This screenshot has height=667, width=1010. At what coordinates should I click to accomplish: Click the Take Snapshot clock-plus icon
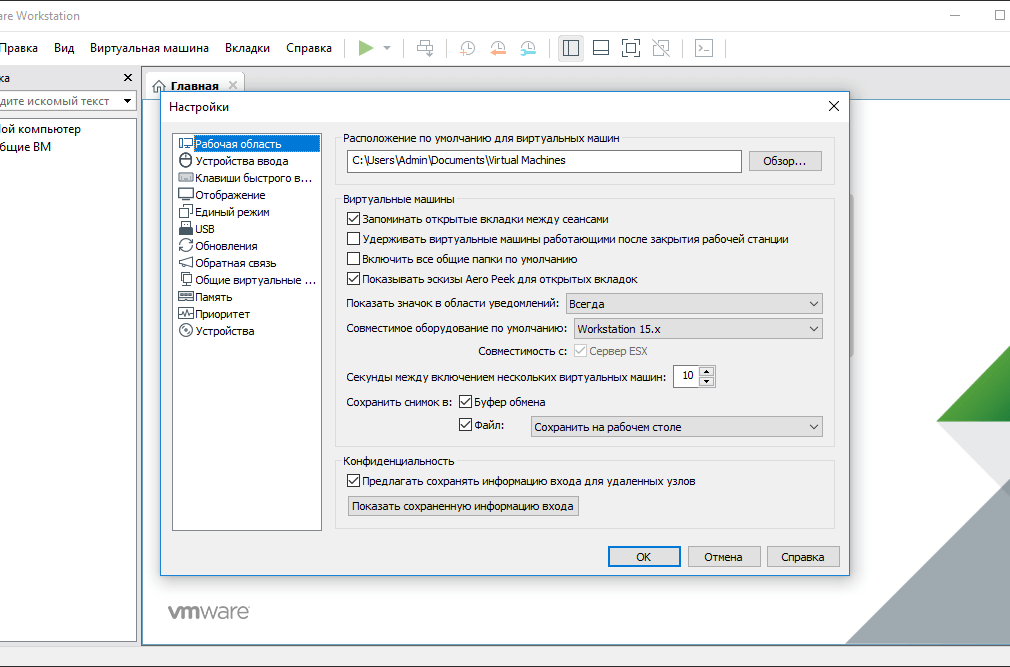468,48
